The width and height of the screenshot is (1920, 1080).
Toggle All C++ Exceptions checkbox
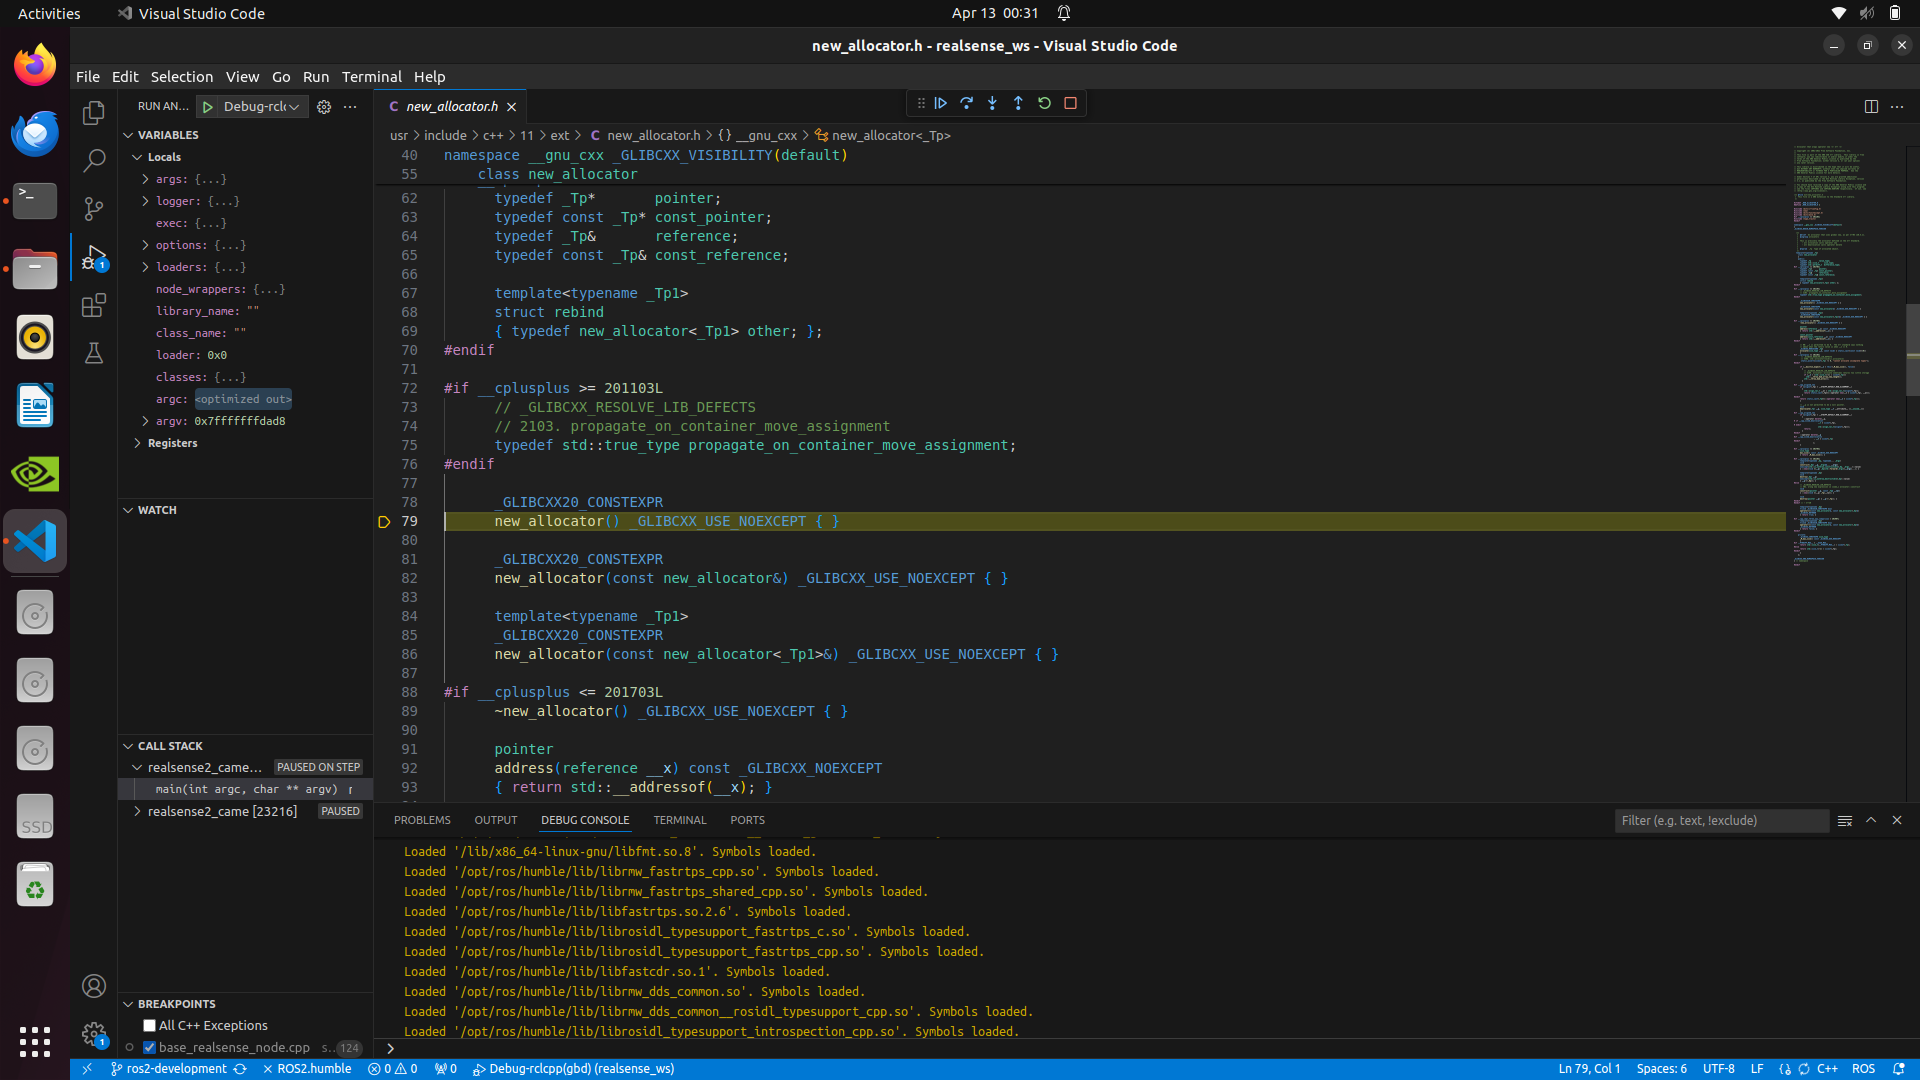(x=149, y=1025)
